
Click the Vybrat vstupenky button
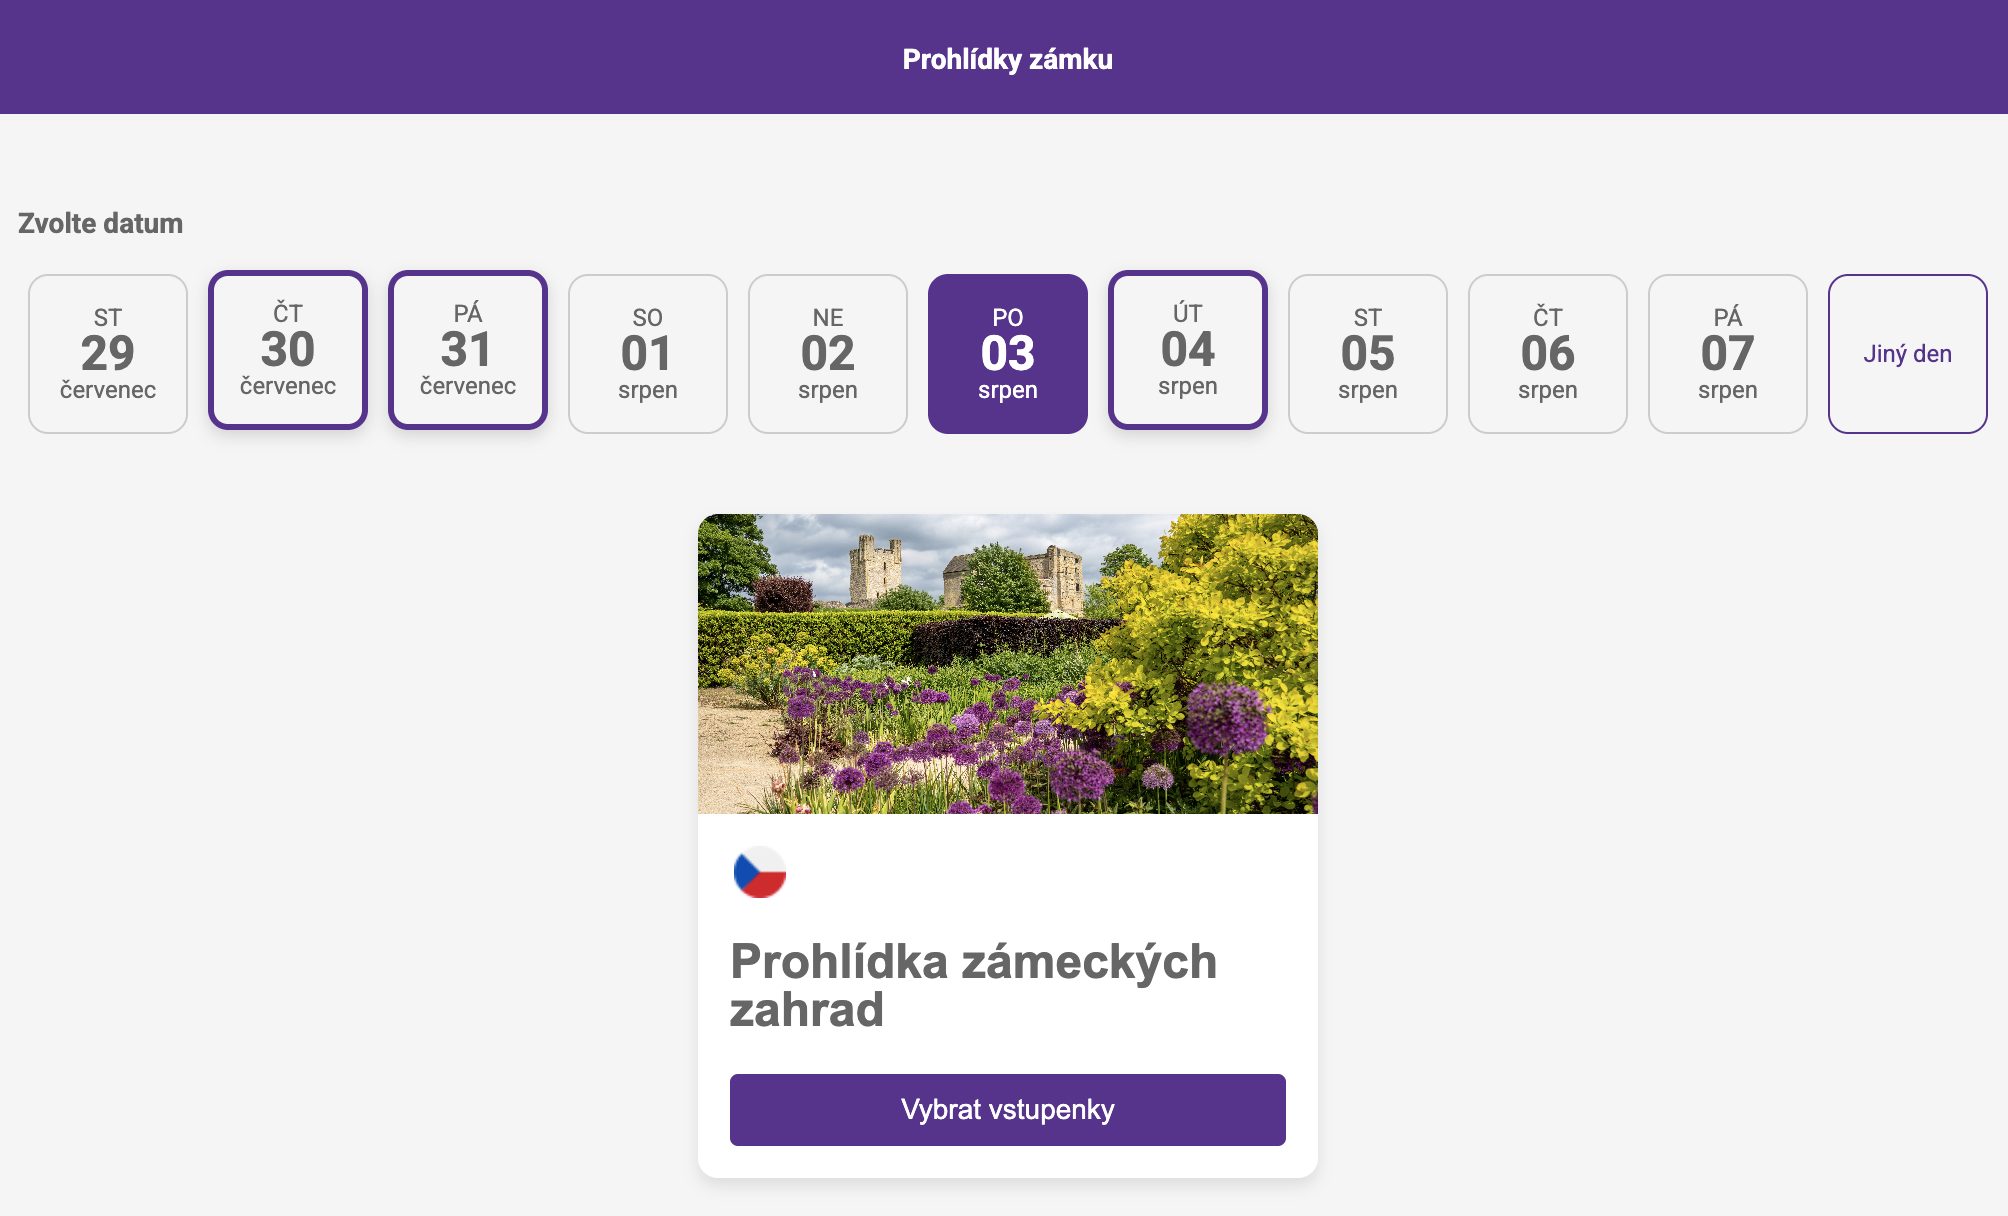click(x=1008, y=1110)
